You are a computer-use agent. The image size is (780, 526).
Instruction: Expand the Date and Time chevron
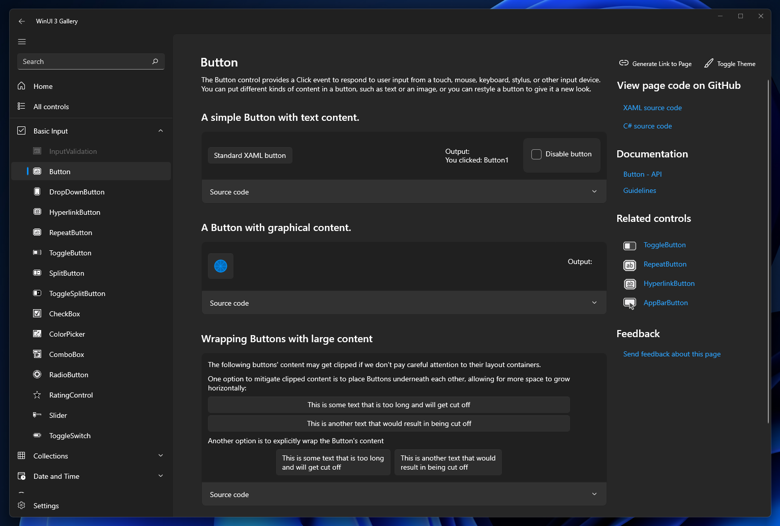(161, 476)
